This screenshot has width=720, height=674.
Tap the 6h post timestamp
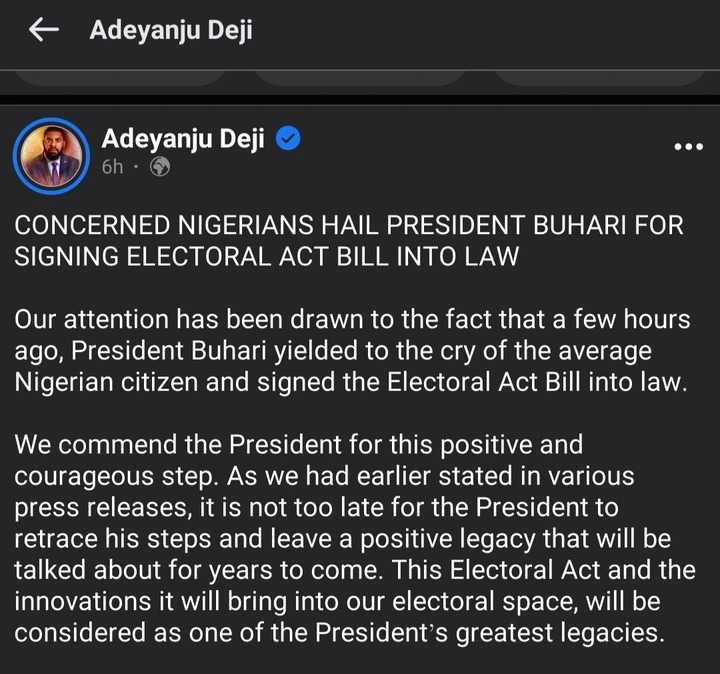(x=112, y=168)
